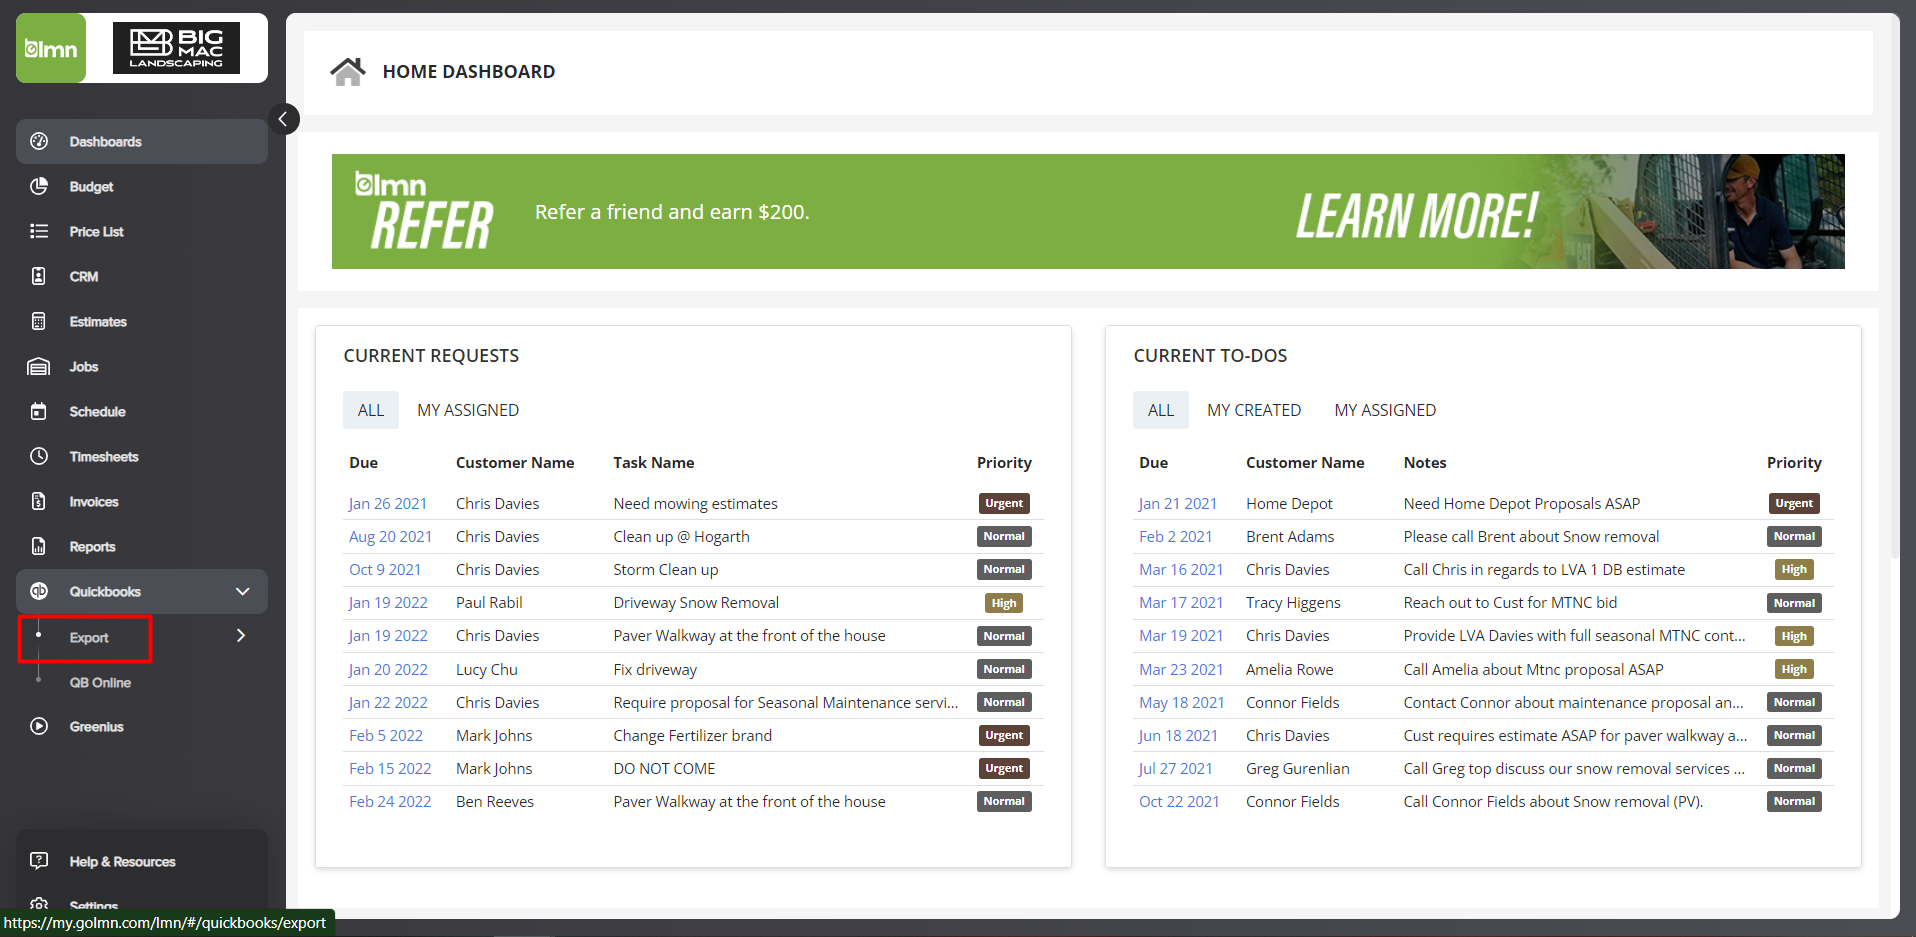
Task: Click the Timesheets clock icon
Action: tap(39, 456)
